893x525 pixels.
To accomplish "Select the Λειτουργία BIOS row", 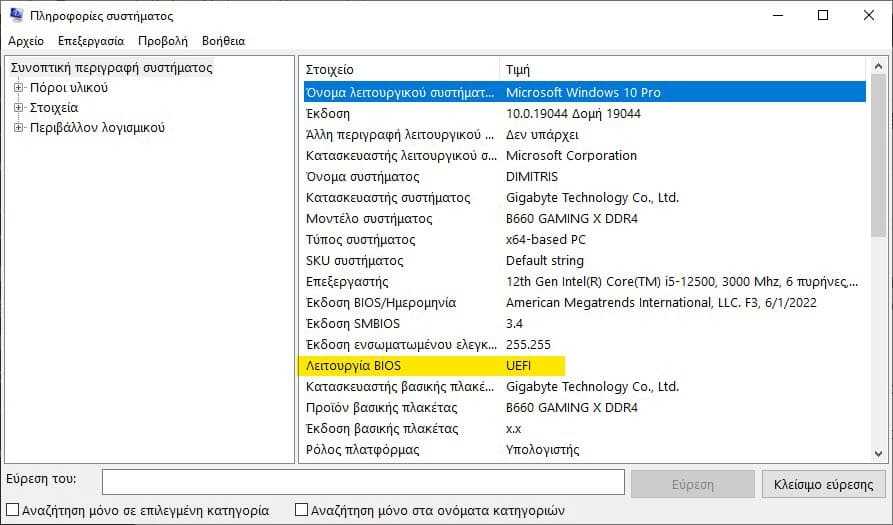I will [584, 366].
